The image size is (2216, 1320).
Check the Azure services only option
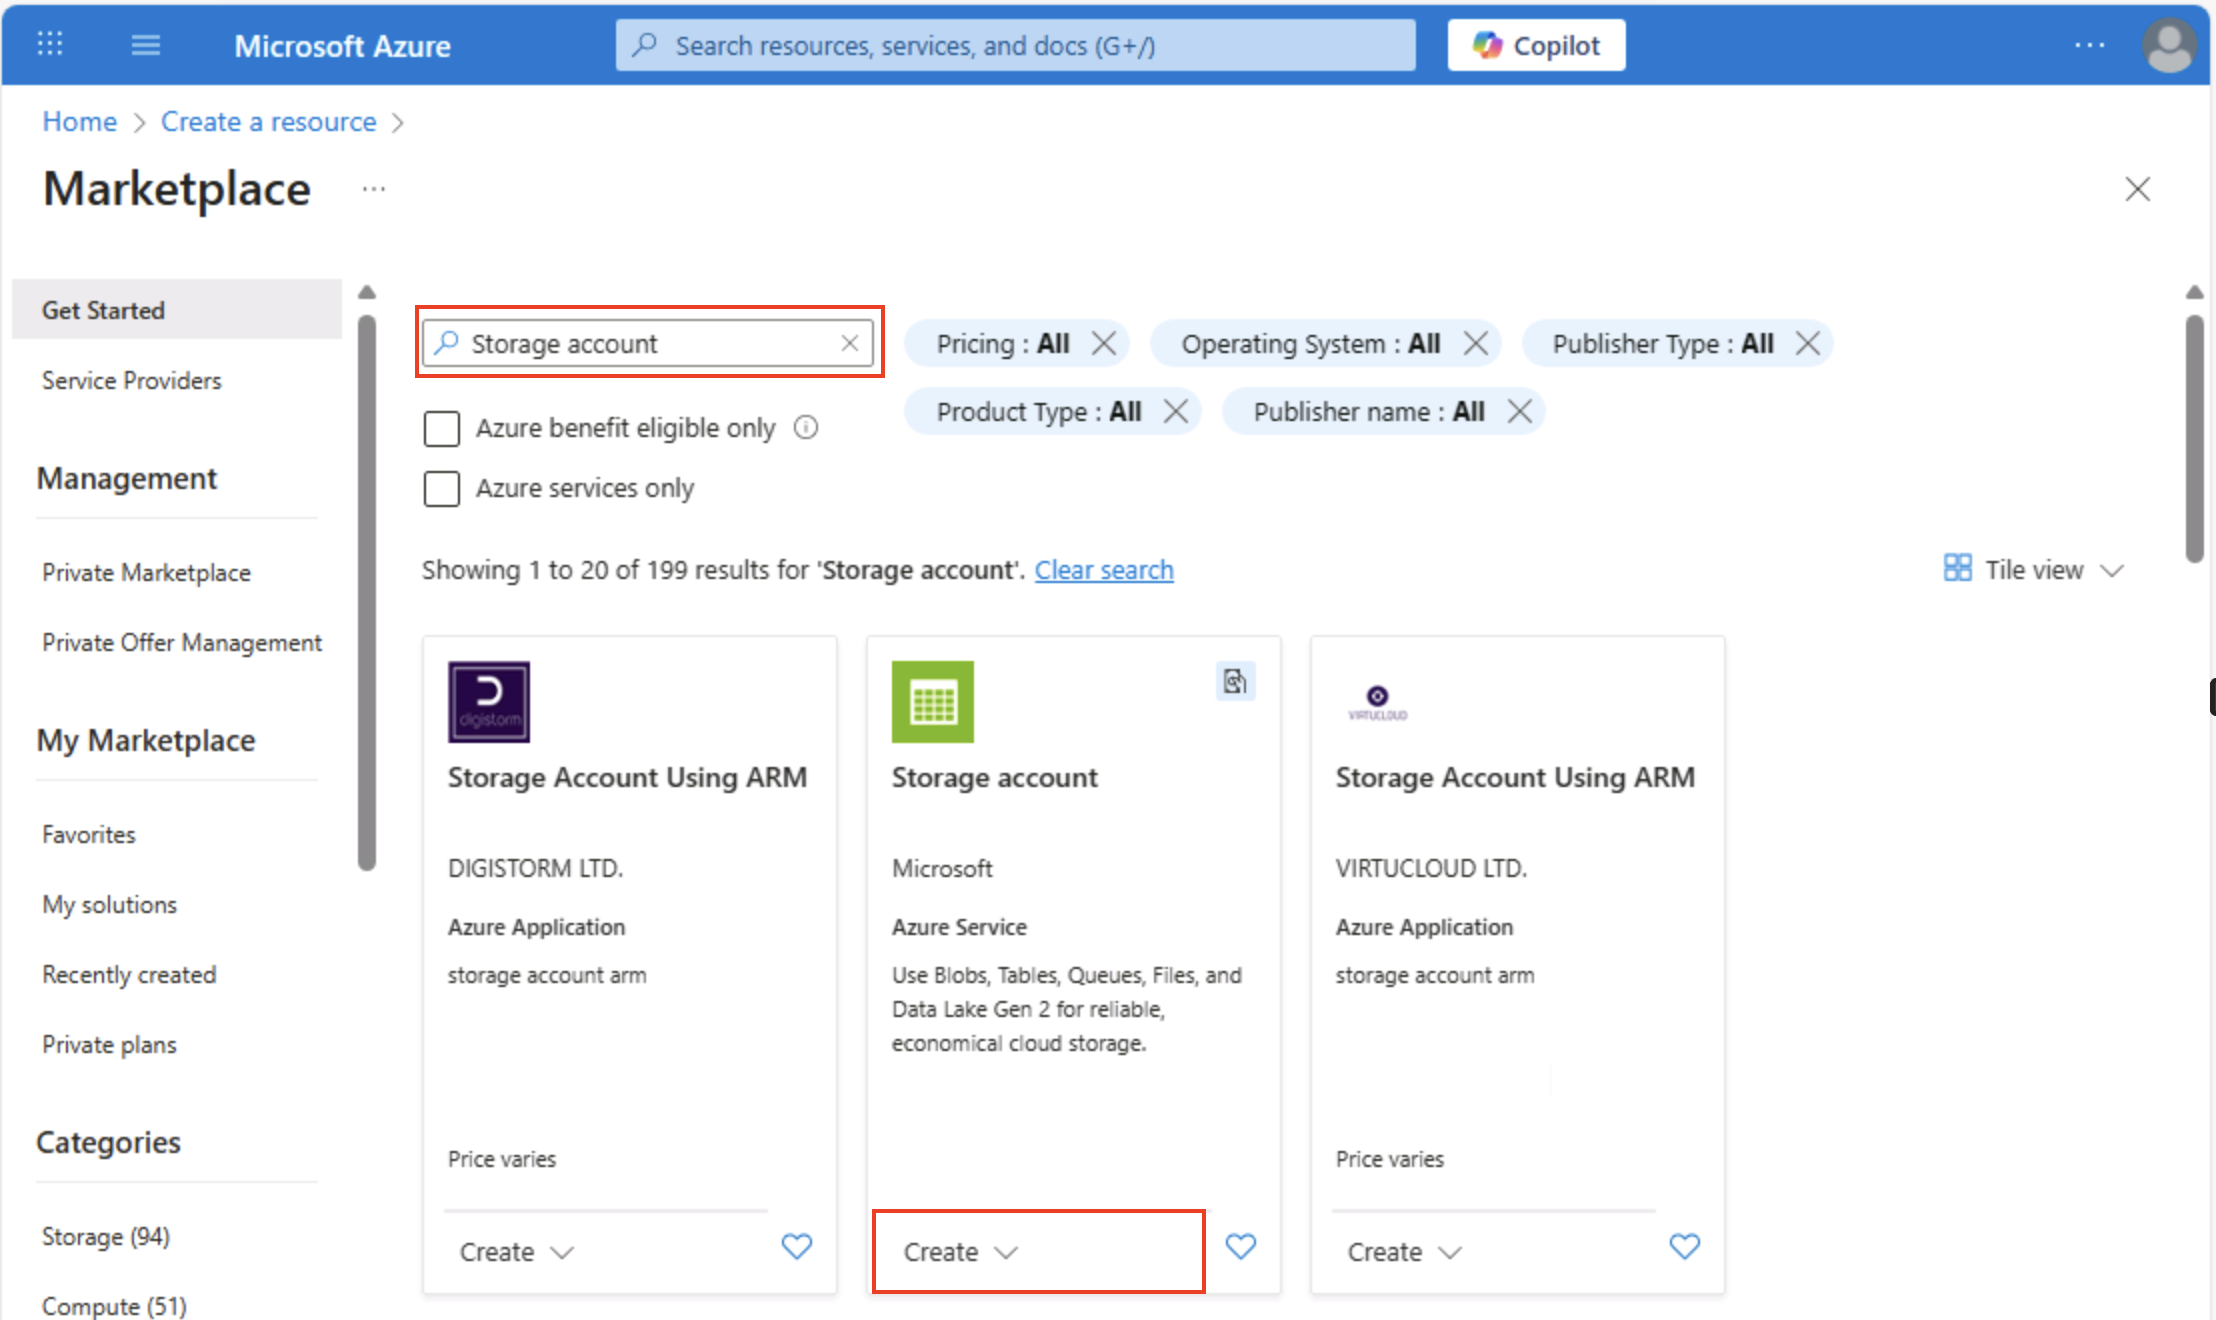pyautogui.click(x=441, y=489)
